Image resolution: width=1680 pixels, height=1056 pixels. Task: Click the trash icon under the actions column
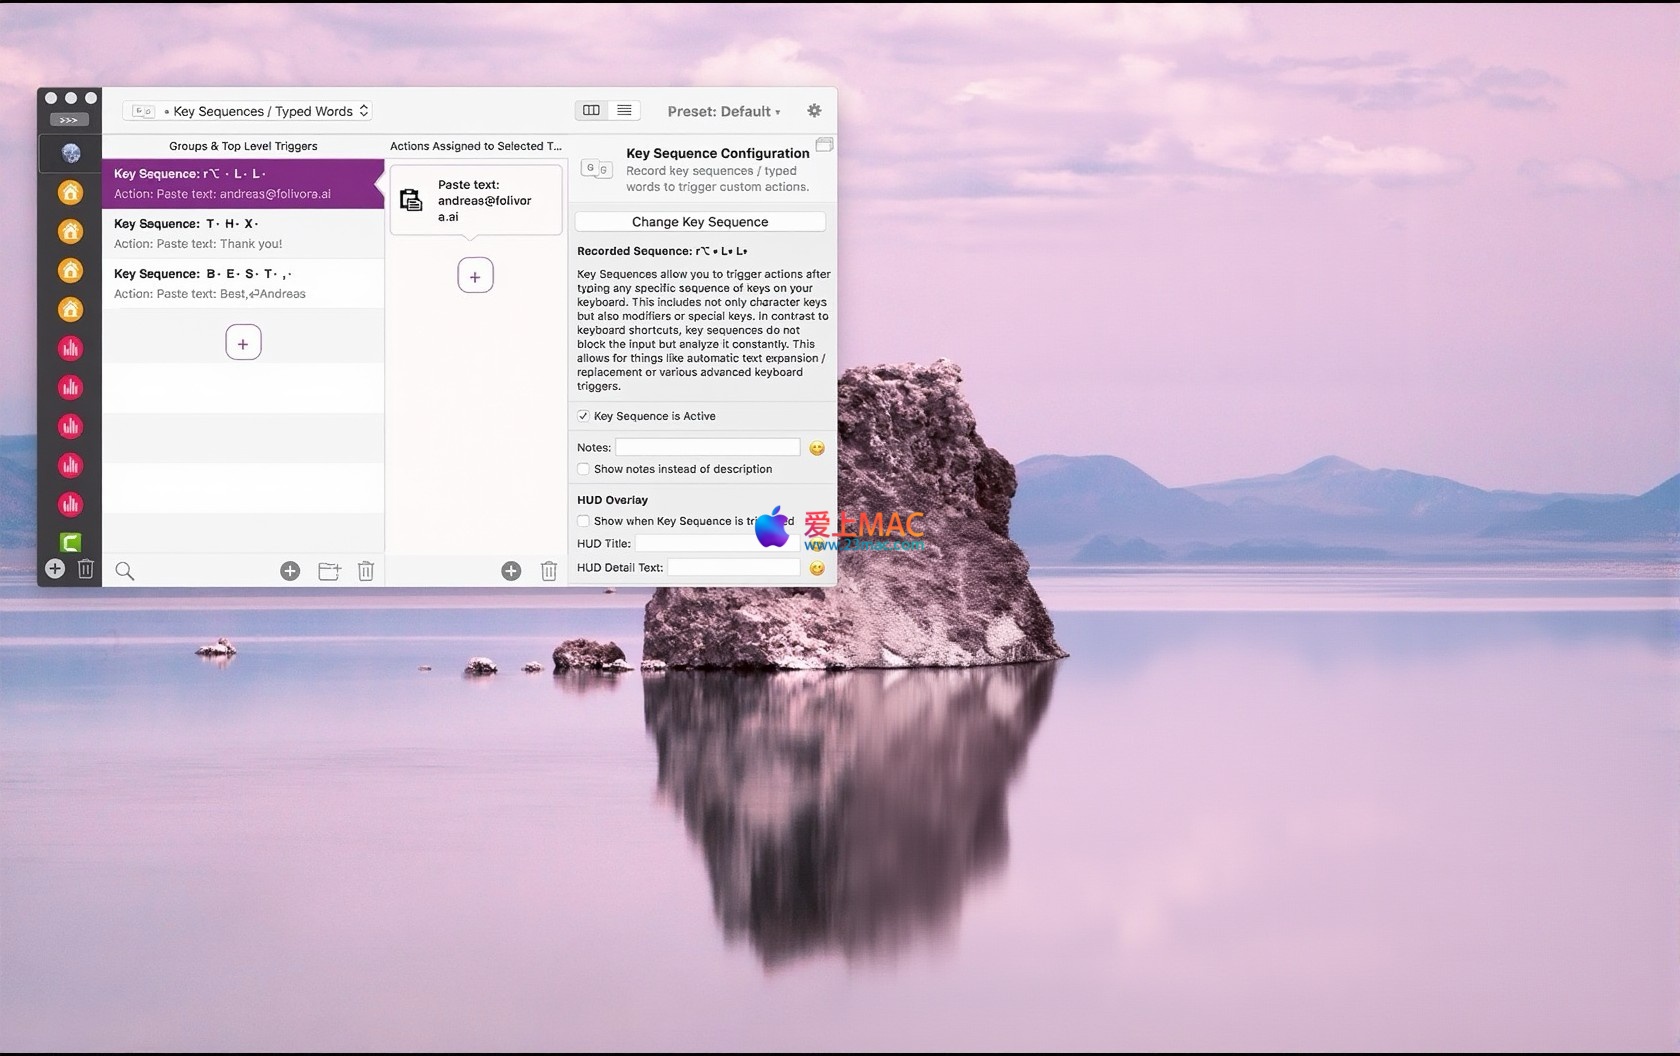pos(549,571)
